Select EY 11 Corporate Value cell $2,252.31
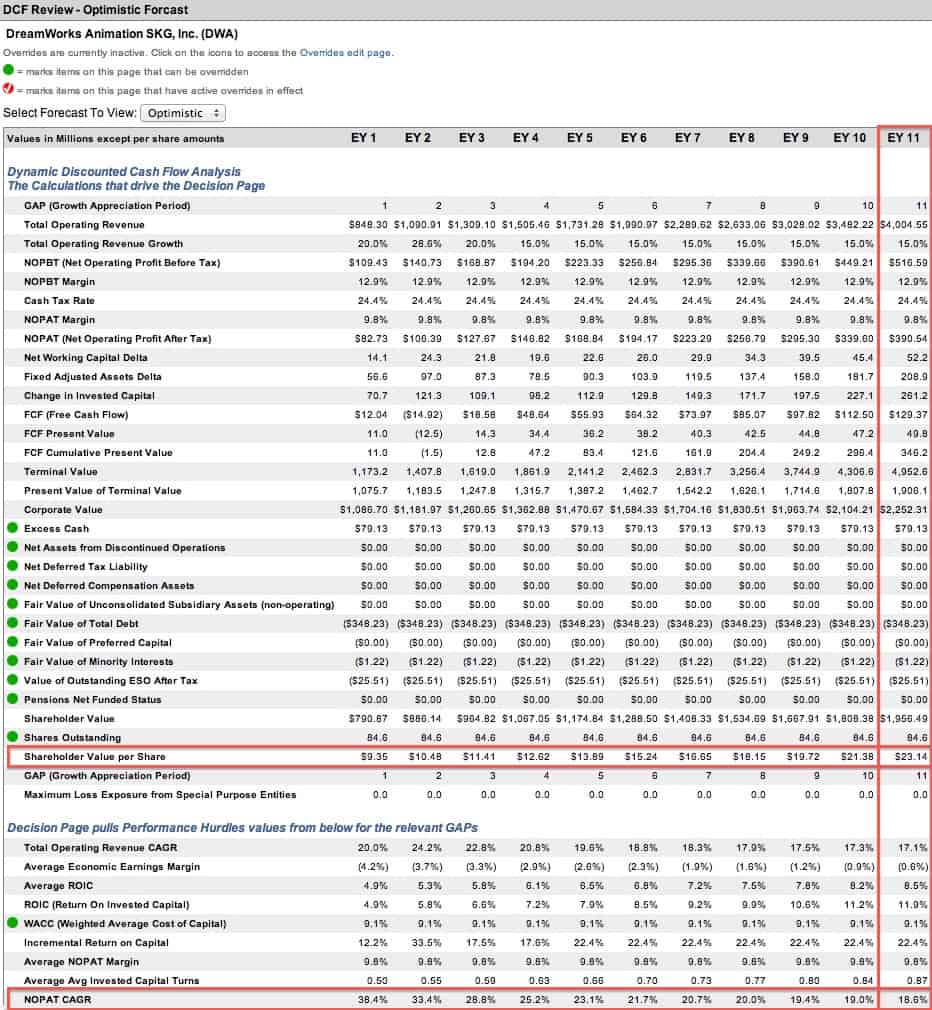 (x=904, y=510)
